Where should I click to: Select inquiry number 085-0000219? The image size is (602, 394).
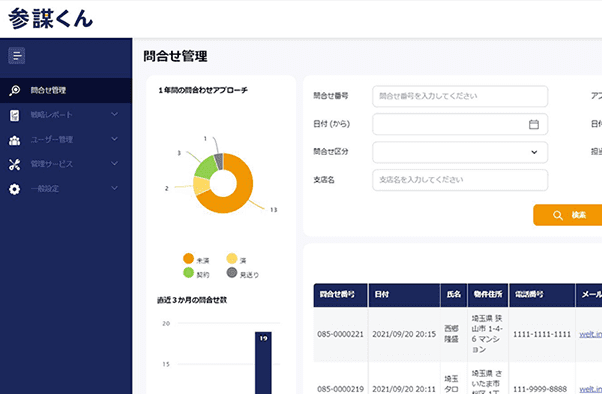(x=340, y=389)
